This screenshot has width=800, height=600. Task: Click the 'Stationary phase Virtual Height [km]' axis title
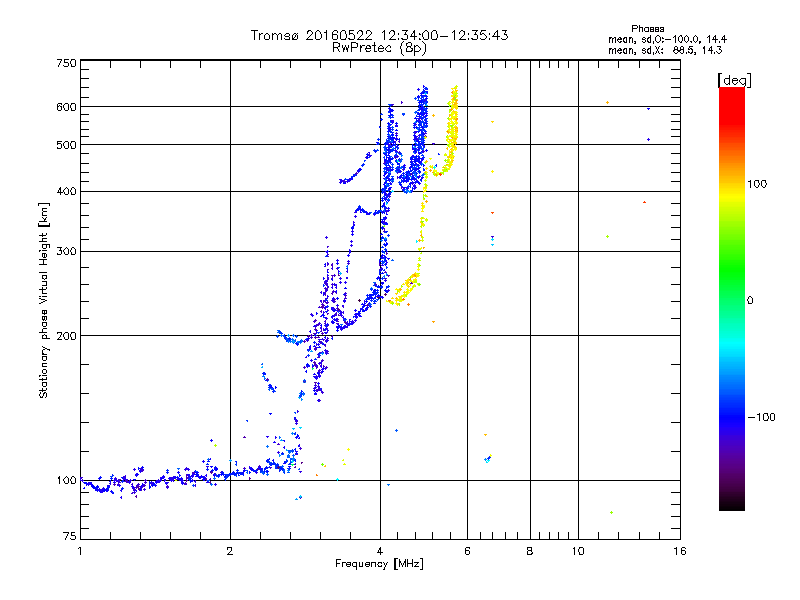pyautogui.click(x=44, y=300)
